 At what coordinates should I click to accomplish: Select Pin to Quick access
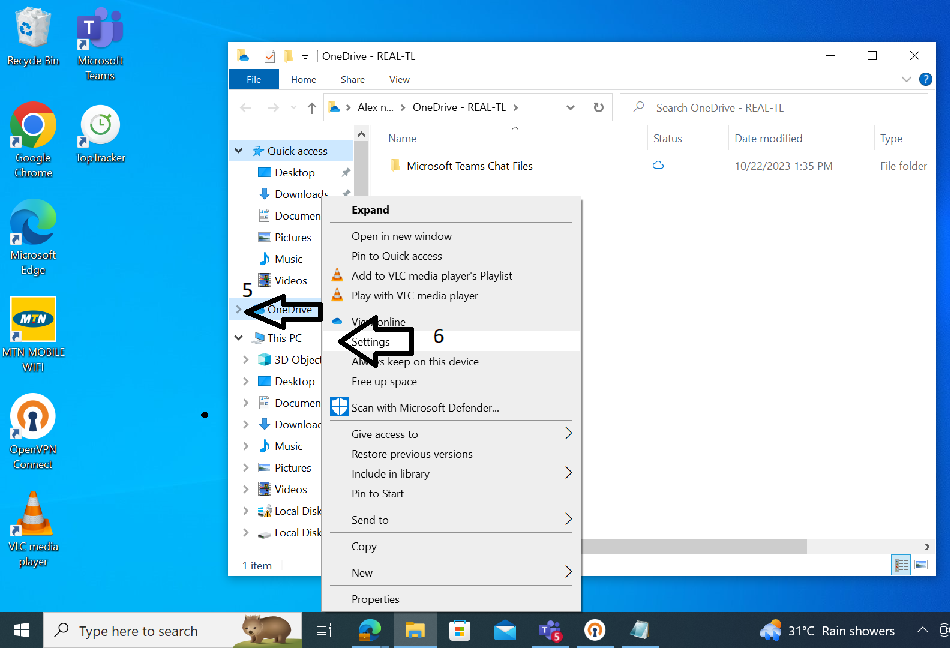click(451, 256)
